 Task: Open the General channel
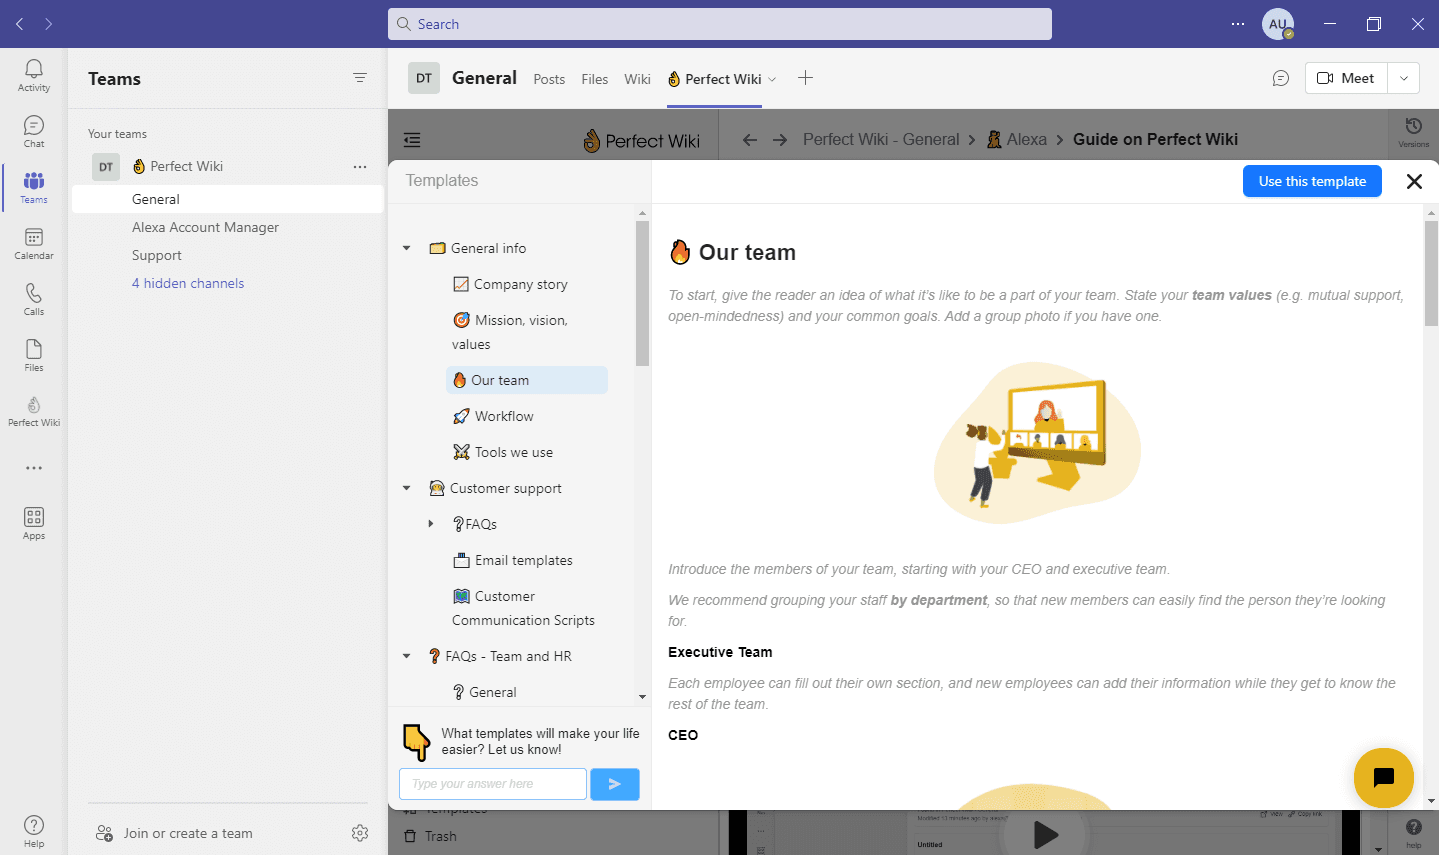[228, 199]
